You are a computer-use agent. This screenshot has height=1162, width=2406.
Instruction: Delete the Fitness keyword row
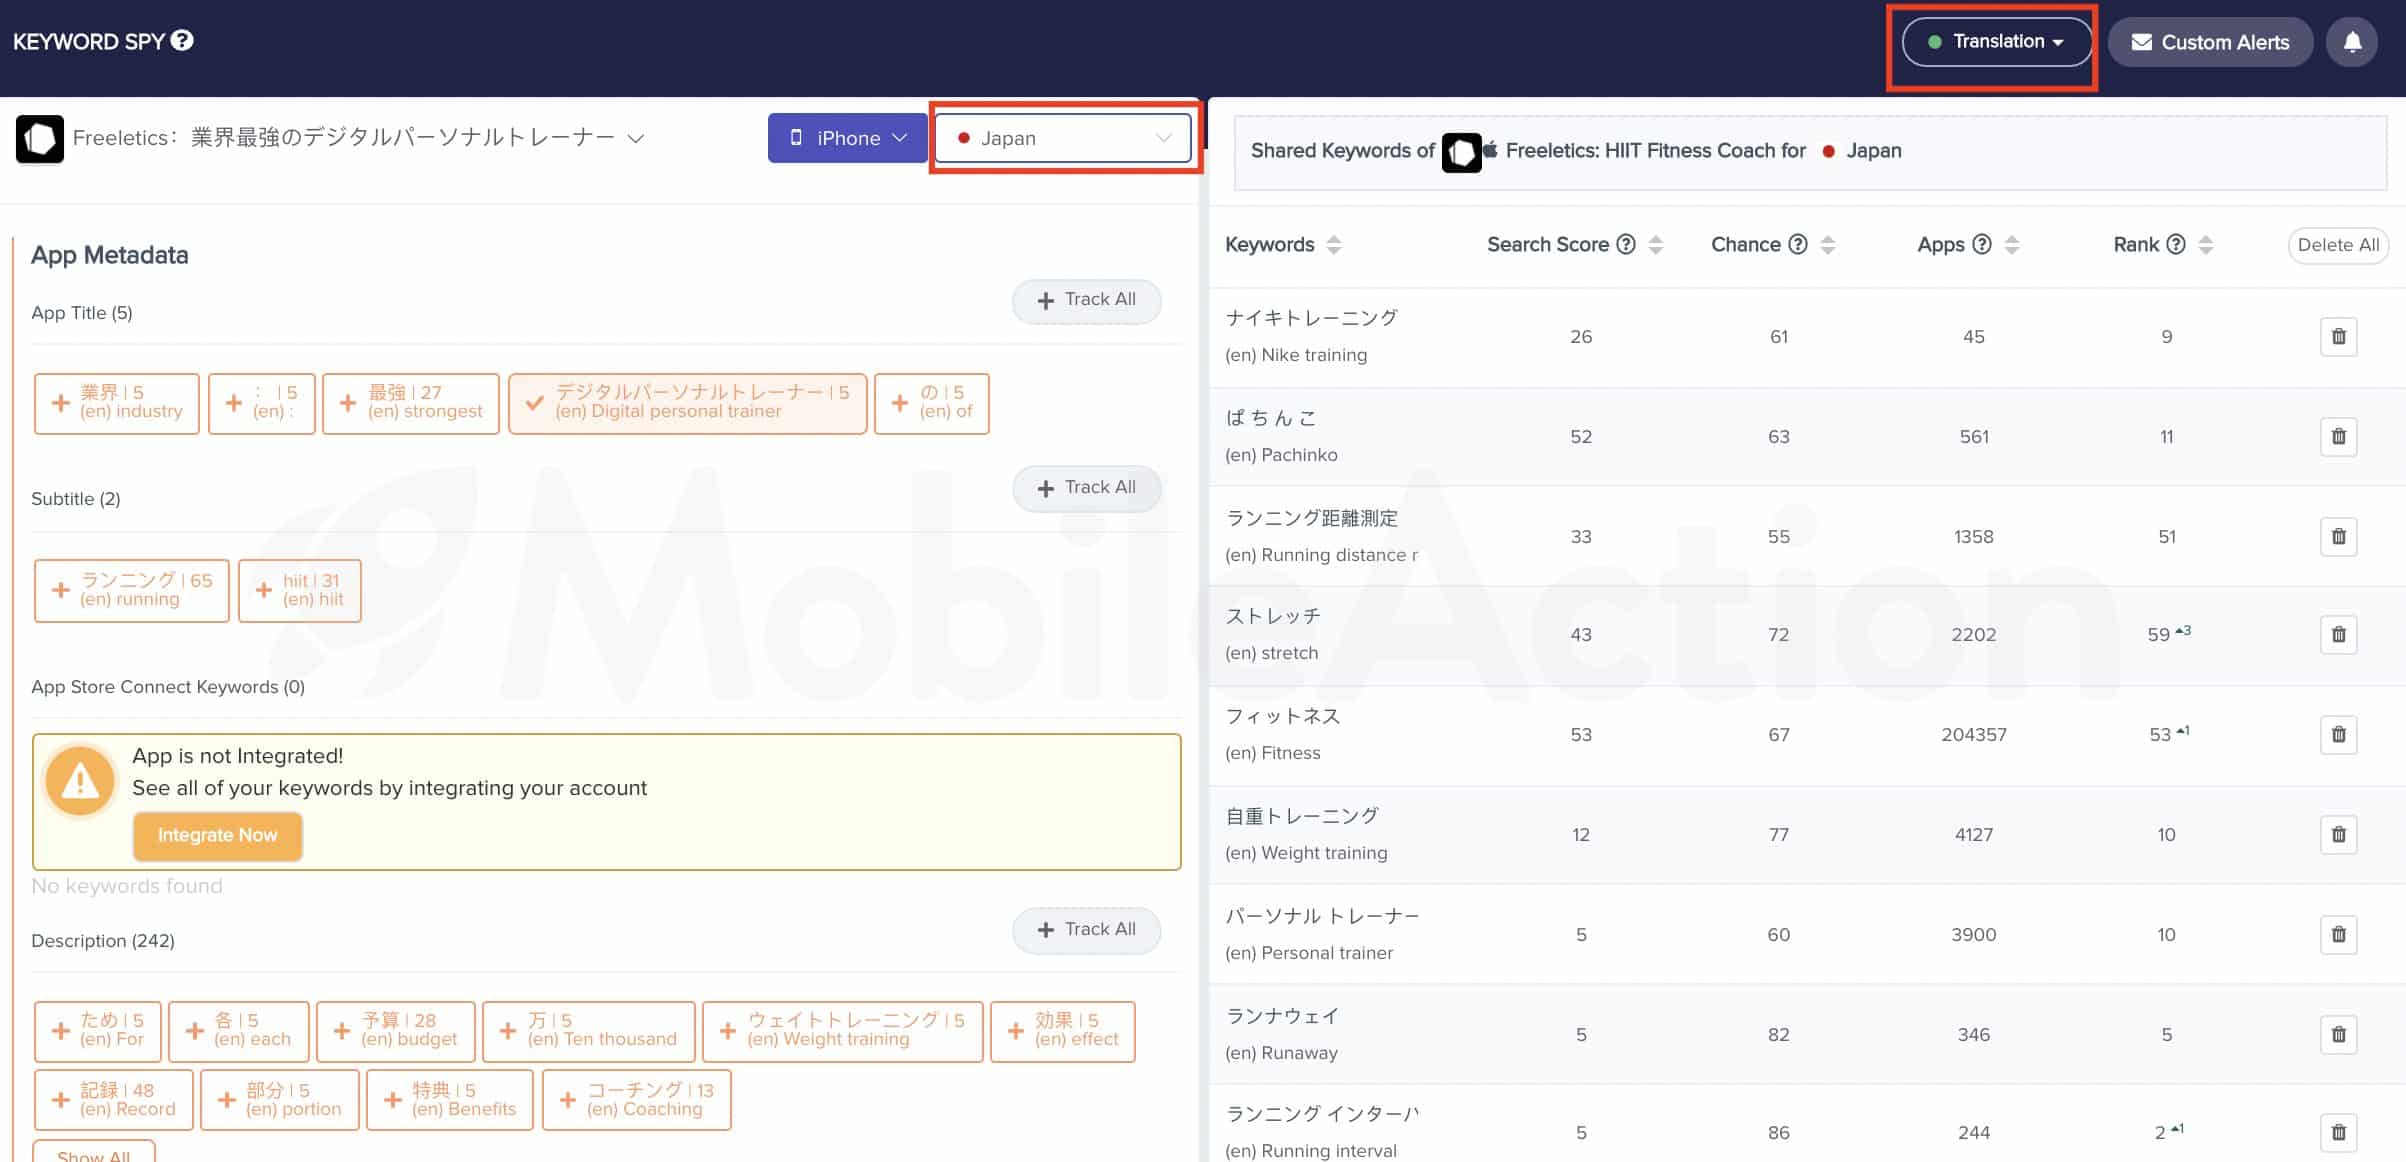(x=2338, y=734)
